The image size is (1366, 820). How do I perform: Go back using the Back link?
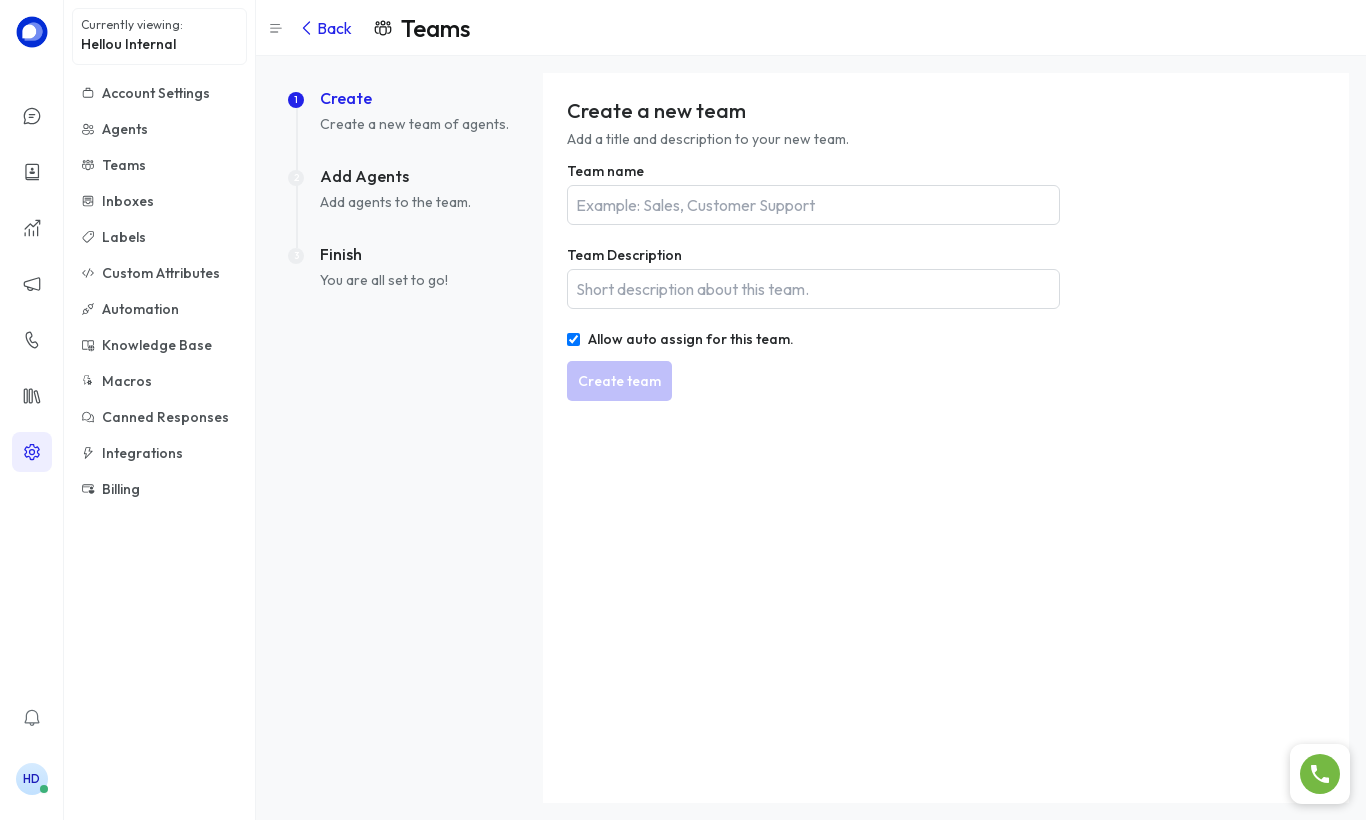click(x=326, y=28)
